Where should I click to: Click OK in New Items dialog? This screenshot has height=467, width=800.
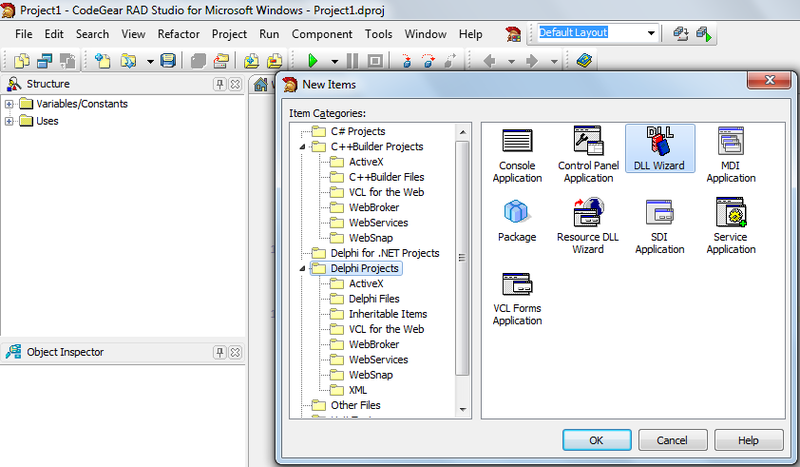coord(596,440)
